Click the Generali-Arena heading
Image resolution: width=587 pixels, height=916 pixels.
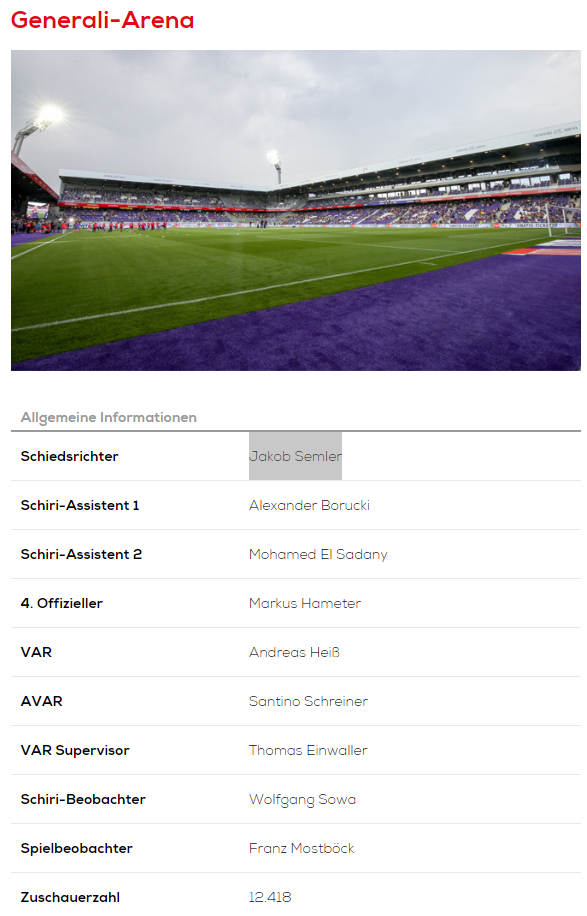(x=102, y=20)
